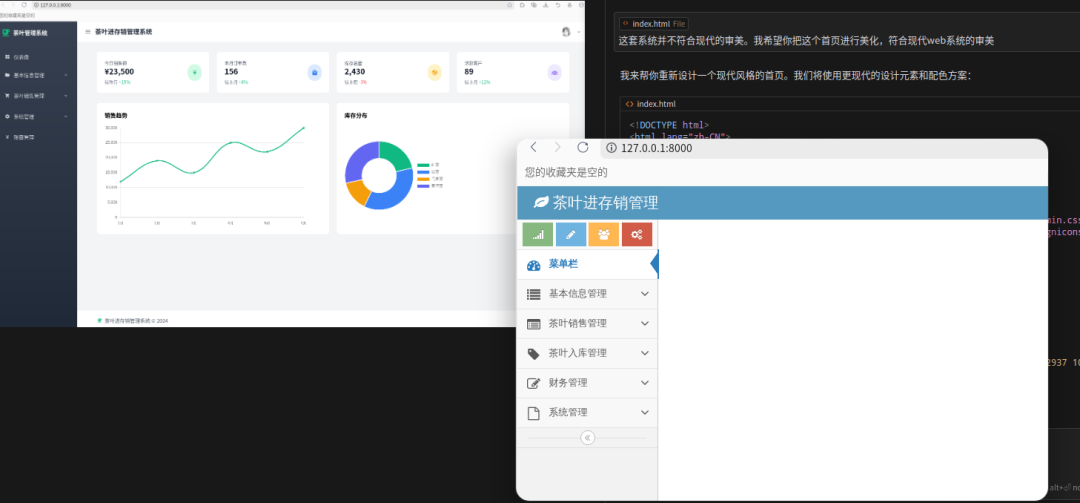Click the tea logo in dark sidebar
The height and width of the screenshot is (503, 1080).
click(6, 32)
